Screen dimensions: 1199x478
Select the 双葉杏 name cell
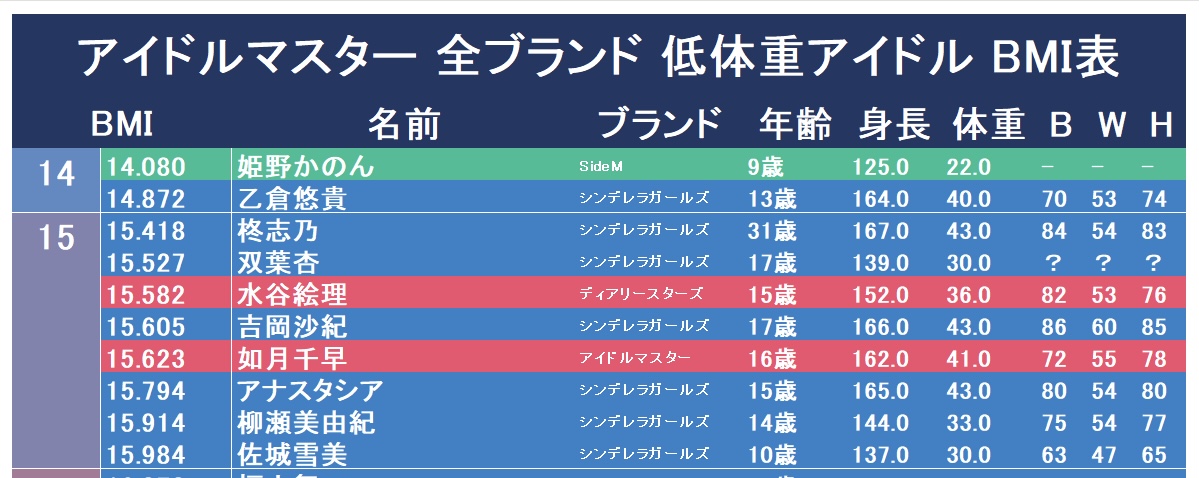(278, 263)
